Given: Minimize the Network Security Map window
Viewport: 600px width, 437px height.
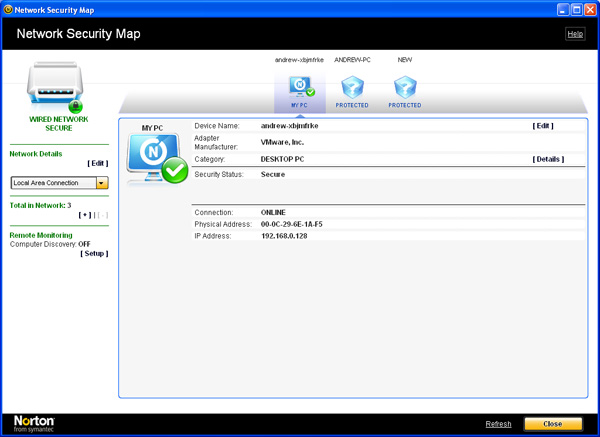Looking at the screenshot, I should pyautogui.click(x=563, y=10).
